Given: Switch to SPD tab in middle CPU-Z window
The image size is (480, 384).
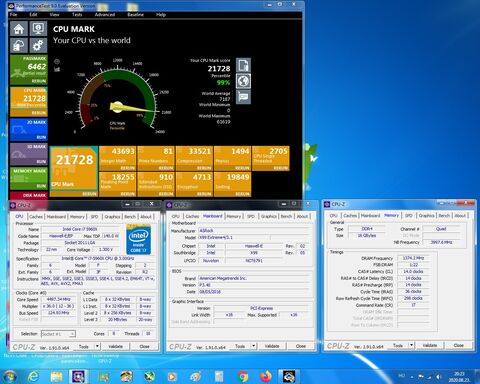Looking at the screenshot, I should pyautogui.click(x=251, y=216).
